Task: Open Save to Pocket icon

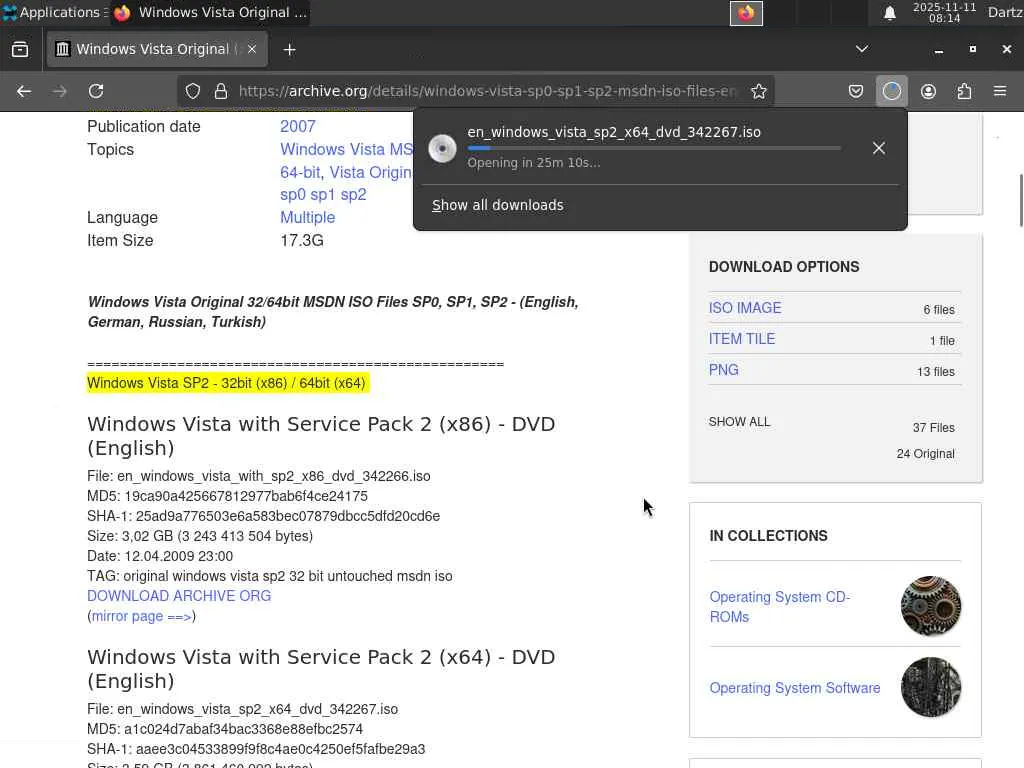Action: point(856,91)
